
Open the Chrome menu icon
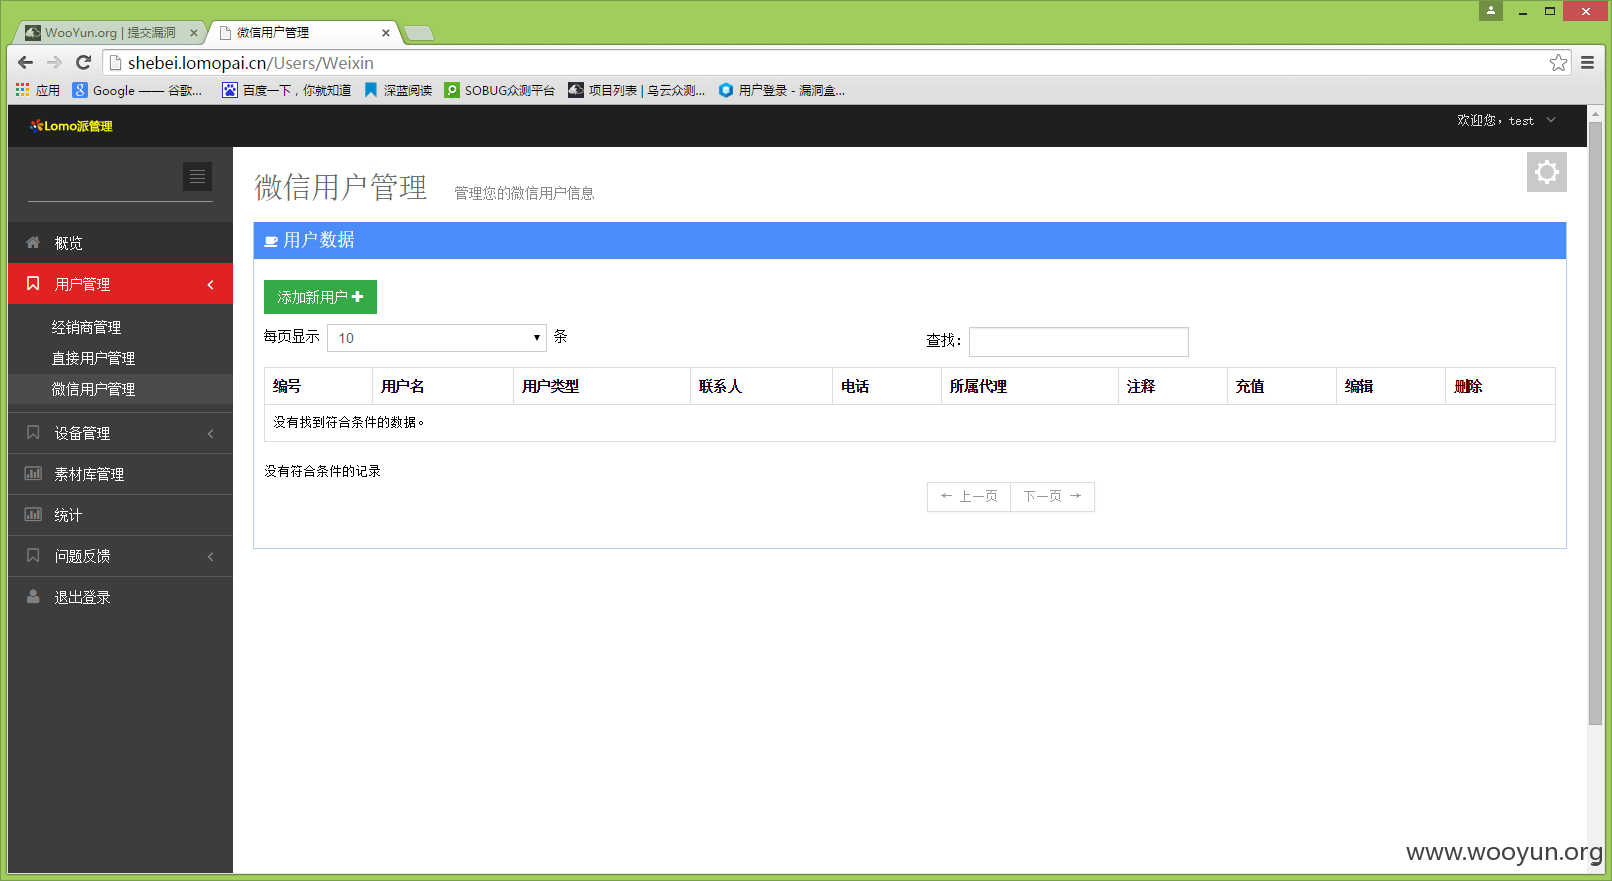(1587, 62)
